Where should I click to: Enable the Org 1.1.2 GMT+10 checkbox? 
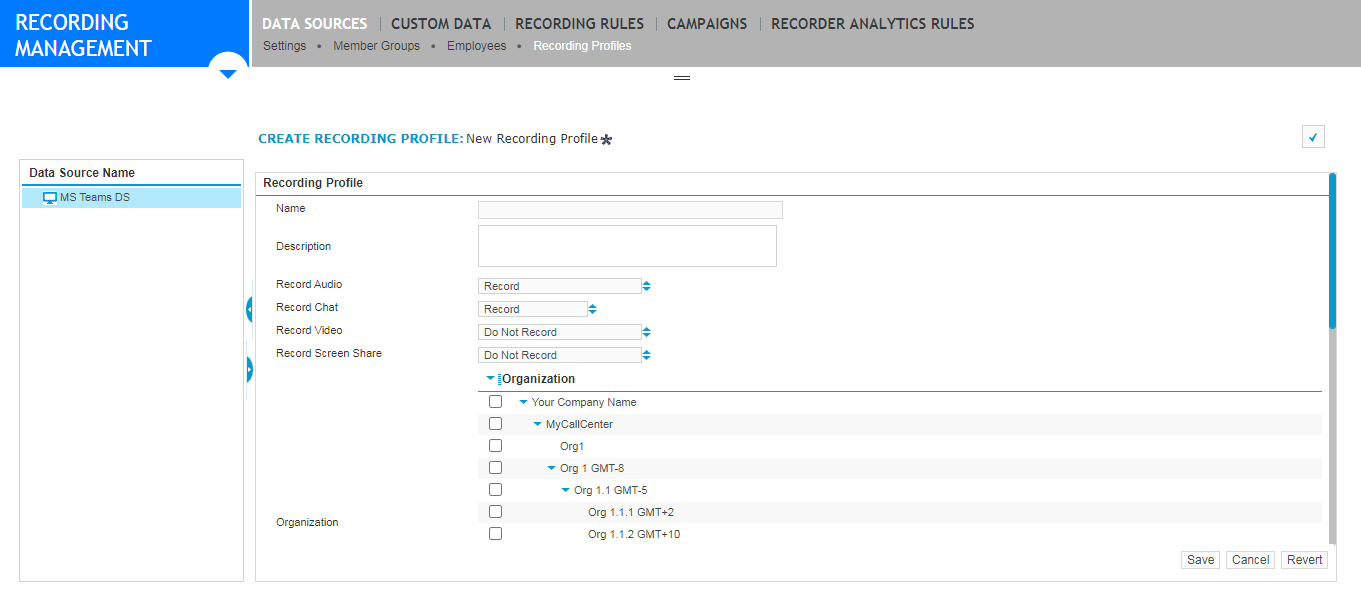(495, 534)
